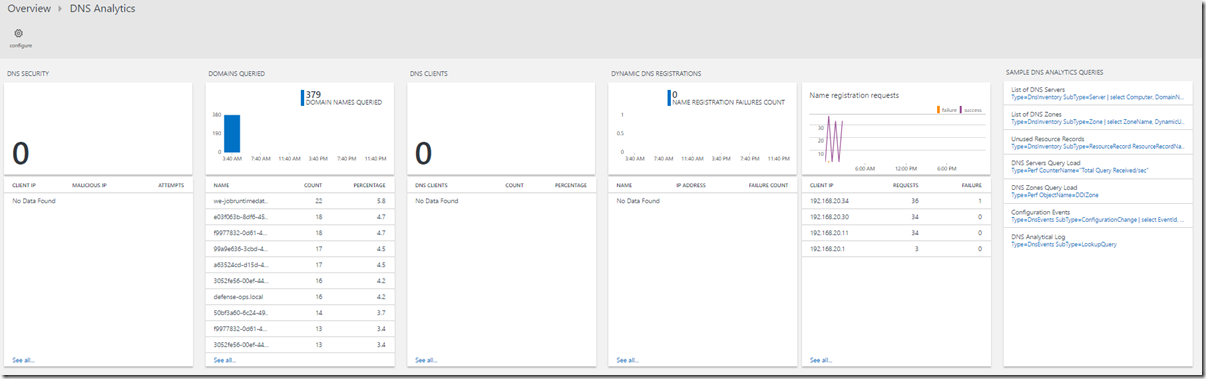Click the purple success legend swatch
Screen dimensions: 1206x379
point(962,109)
